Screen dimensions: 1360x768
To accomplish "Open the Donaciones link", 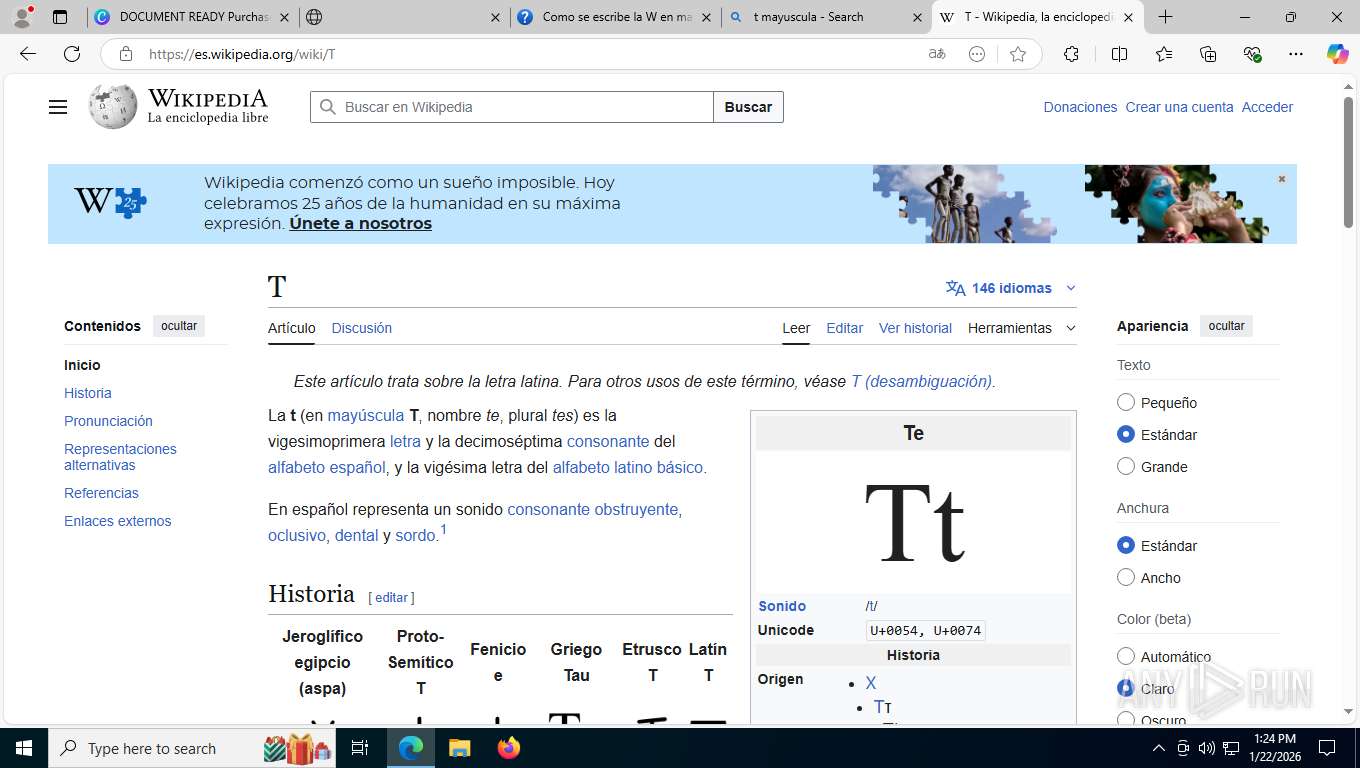I will coord(1080,107).
